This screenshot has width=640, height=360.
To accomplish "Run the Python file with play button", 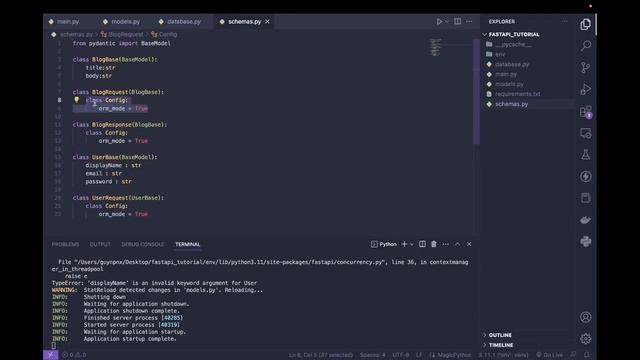I will [x=439, y=22].
